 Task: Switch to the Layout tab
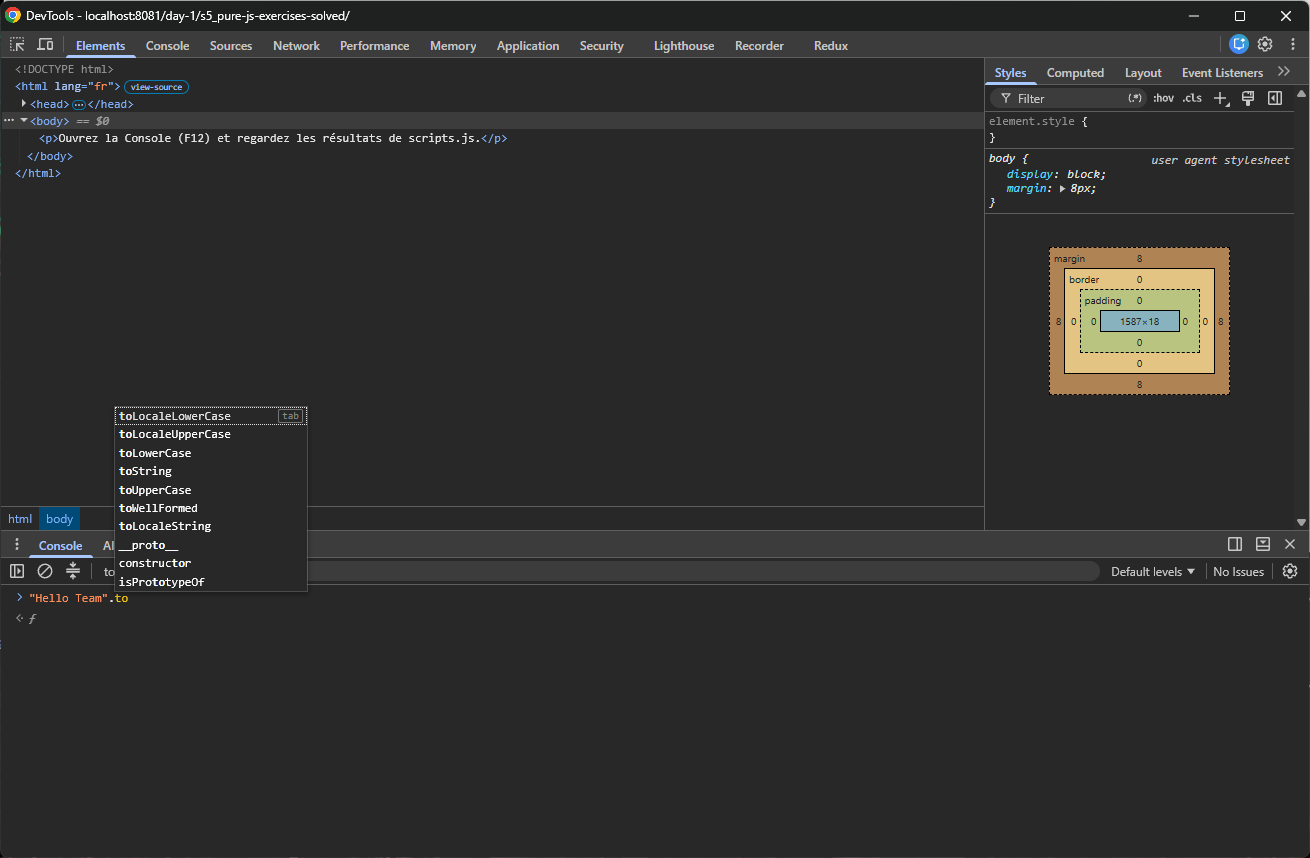pos(1143,73)
